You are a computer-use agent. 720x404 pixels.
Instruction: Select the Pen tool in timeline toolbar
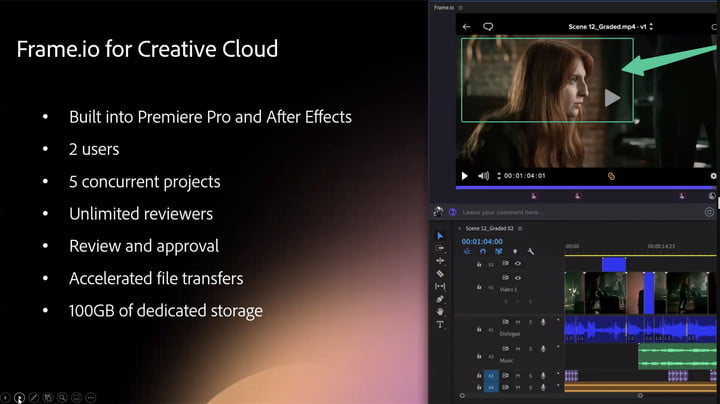(x=440, y=299)
